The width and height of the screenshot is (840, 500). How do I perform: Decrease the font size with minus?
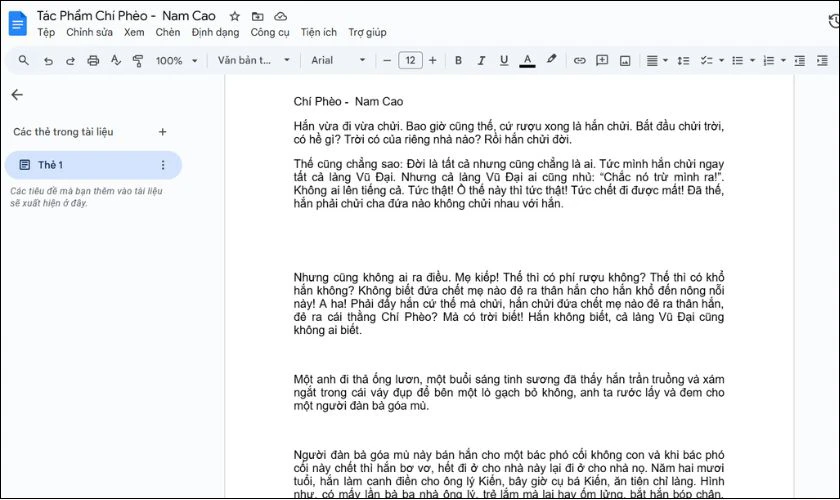(x=387, y=61)
